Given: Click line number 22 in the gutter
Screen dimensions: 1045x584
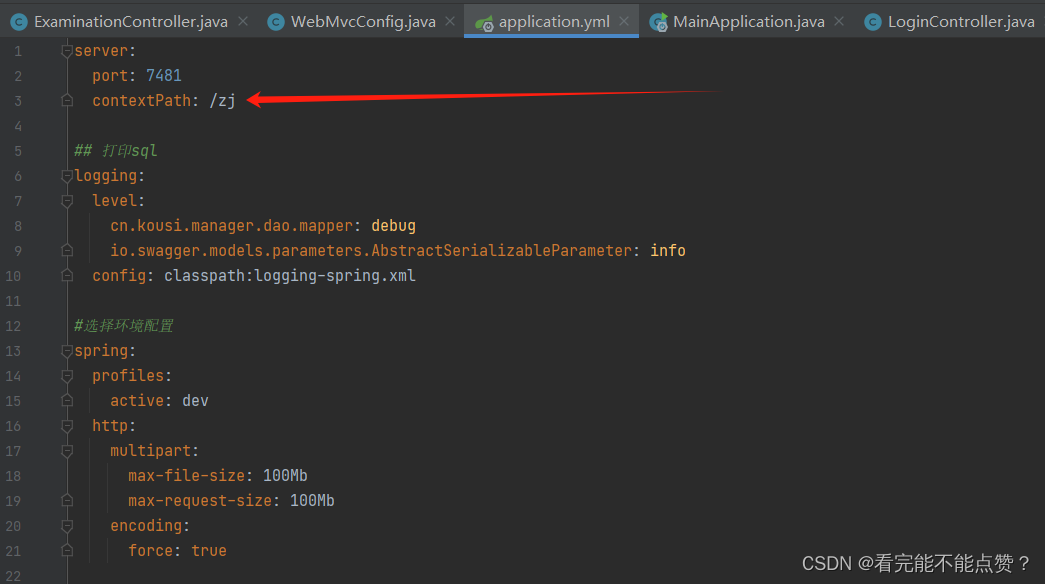Looking at the screenshot, I should coord(13,576).
